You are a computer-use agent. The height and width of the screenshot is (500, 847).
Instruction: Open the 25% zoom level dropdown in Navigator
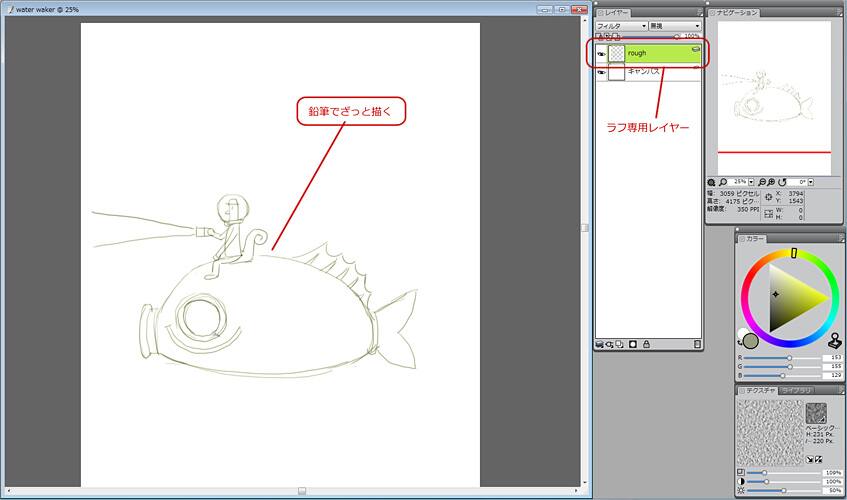[751, 182]
